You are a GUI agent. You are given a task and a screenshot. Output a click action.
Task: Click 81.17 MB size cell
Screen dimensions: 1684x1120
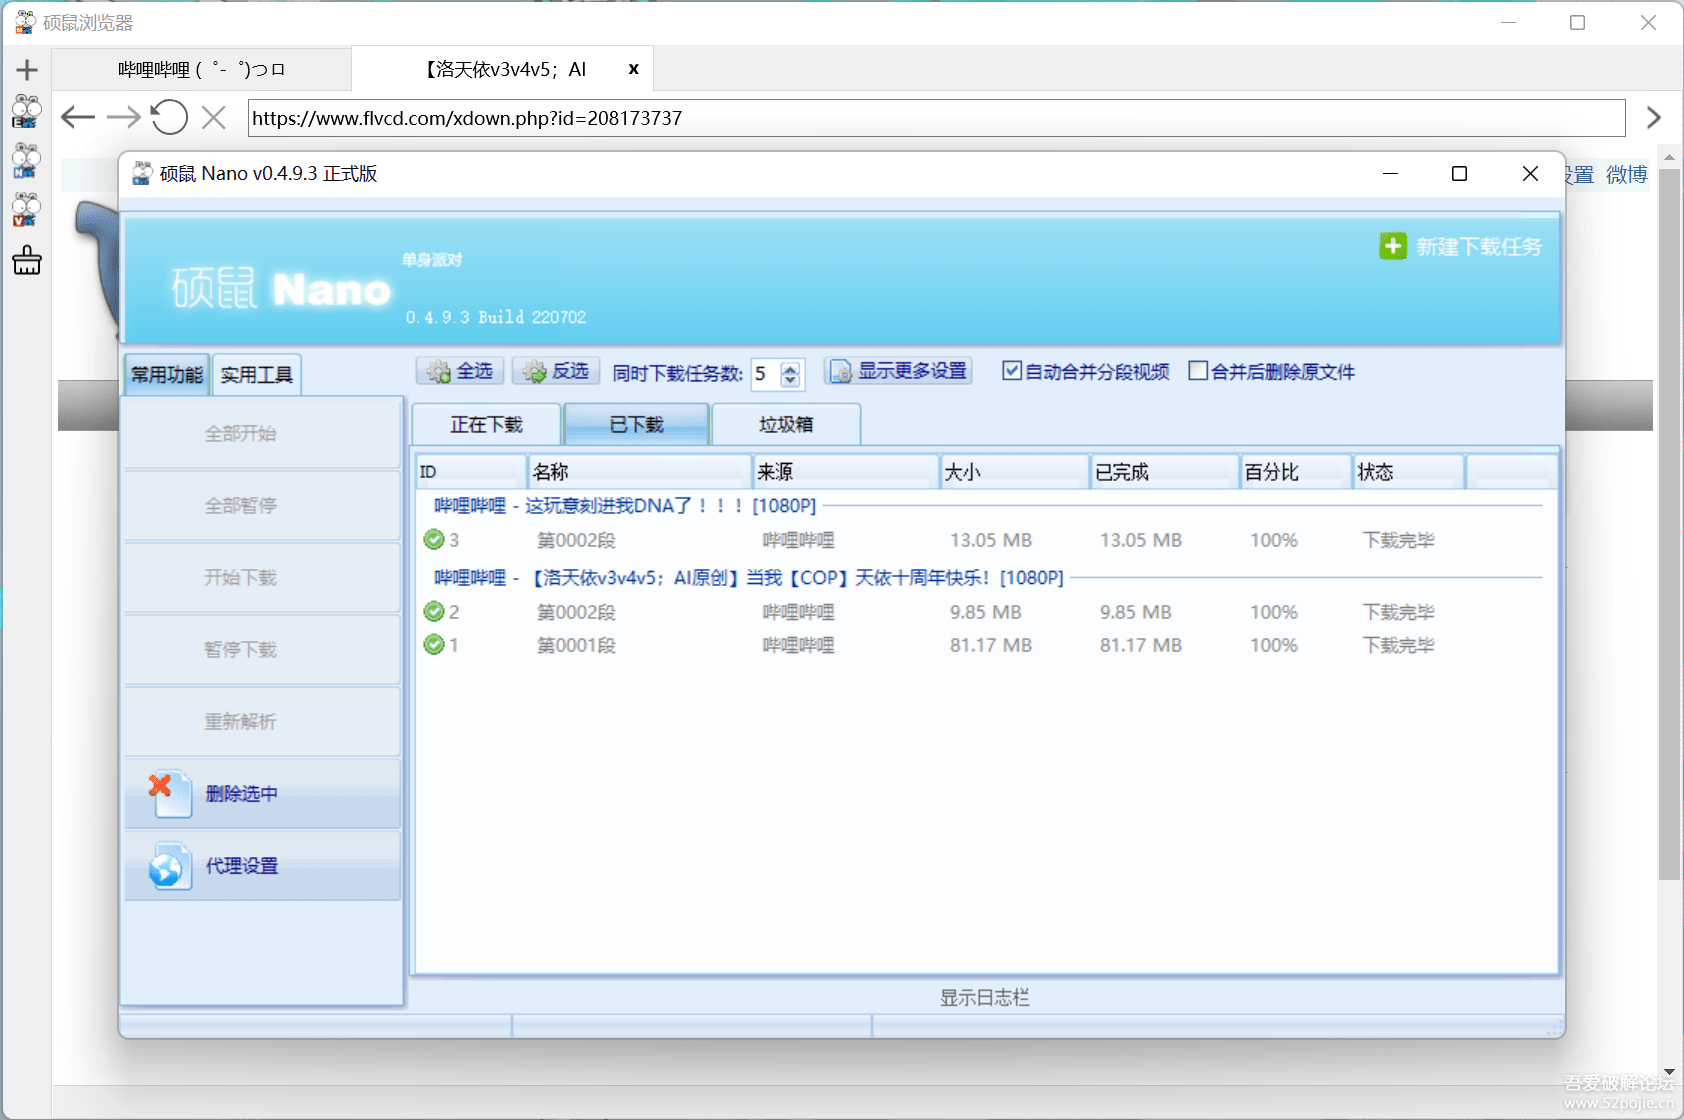991,645
